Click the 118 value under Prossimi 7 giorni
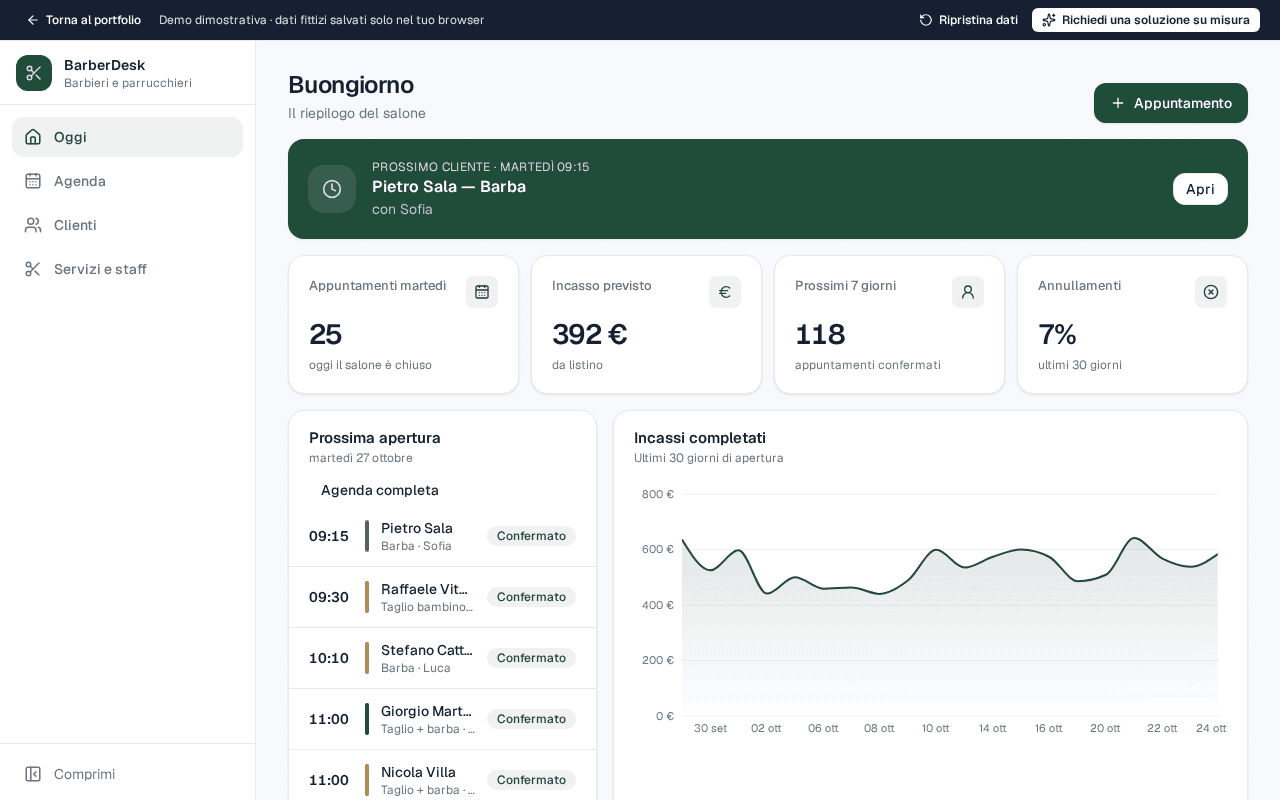Viewport: 1280px width, 800px height. click(820, 334)
